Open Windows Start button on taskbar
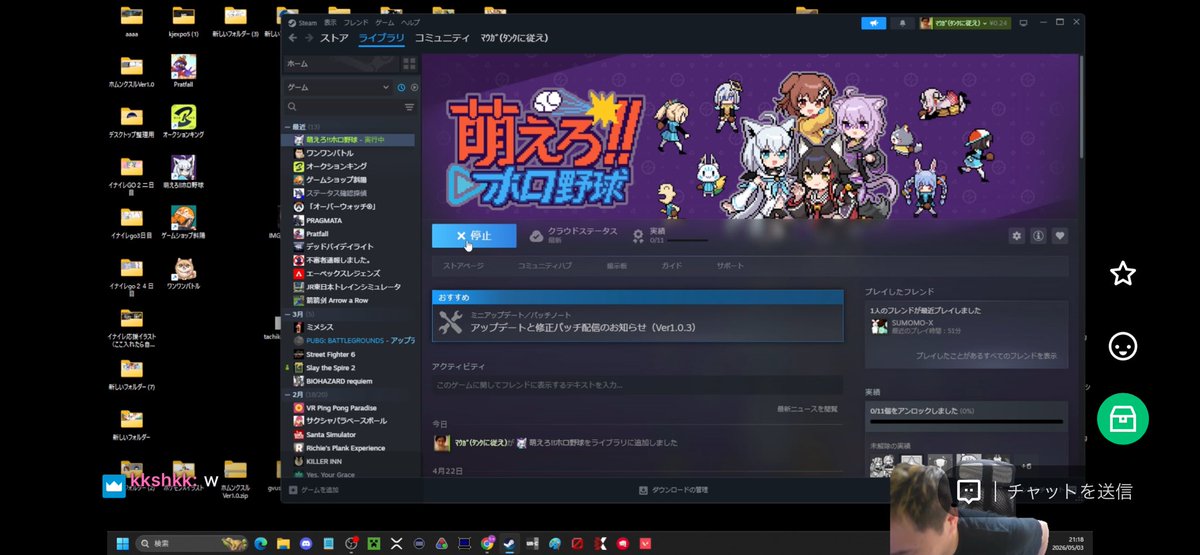Screen dimensions: 1200x555 pos(124,543)
